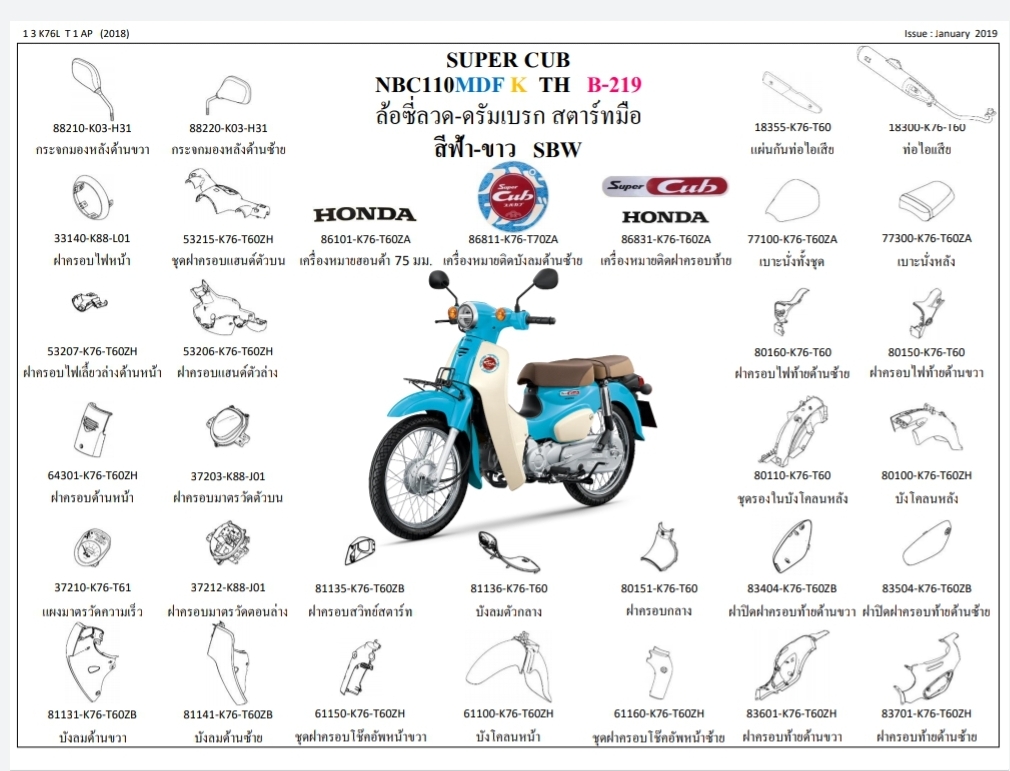Image resolution: width=1010 pixels, height=771 pixels.
Task: Click the right rearview mirror part image
Action: pos(92,86)
